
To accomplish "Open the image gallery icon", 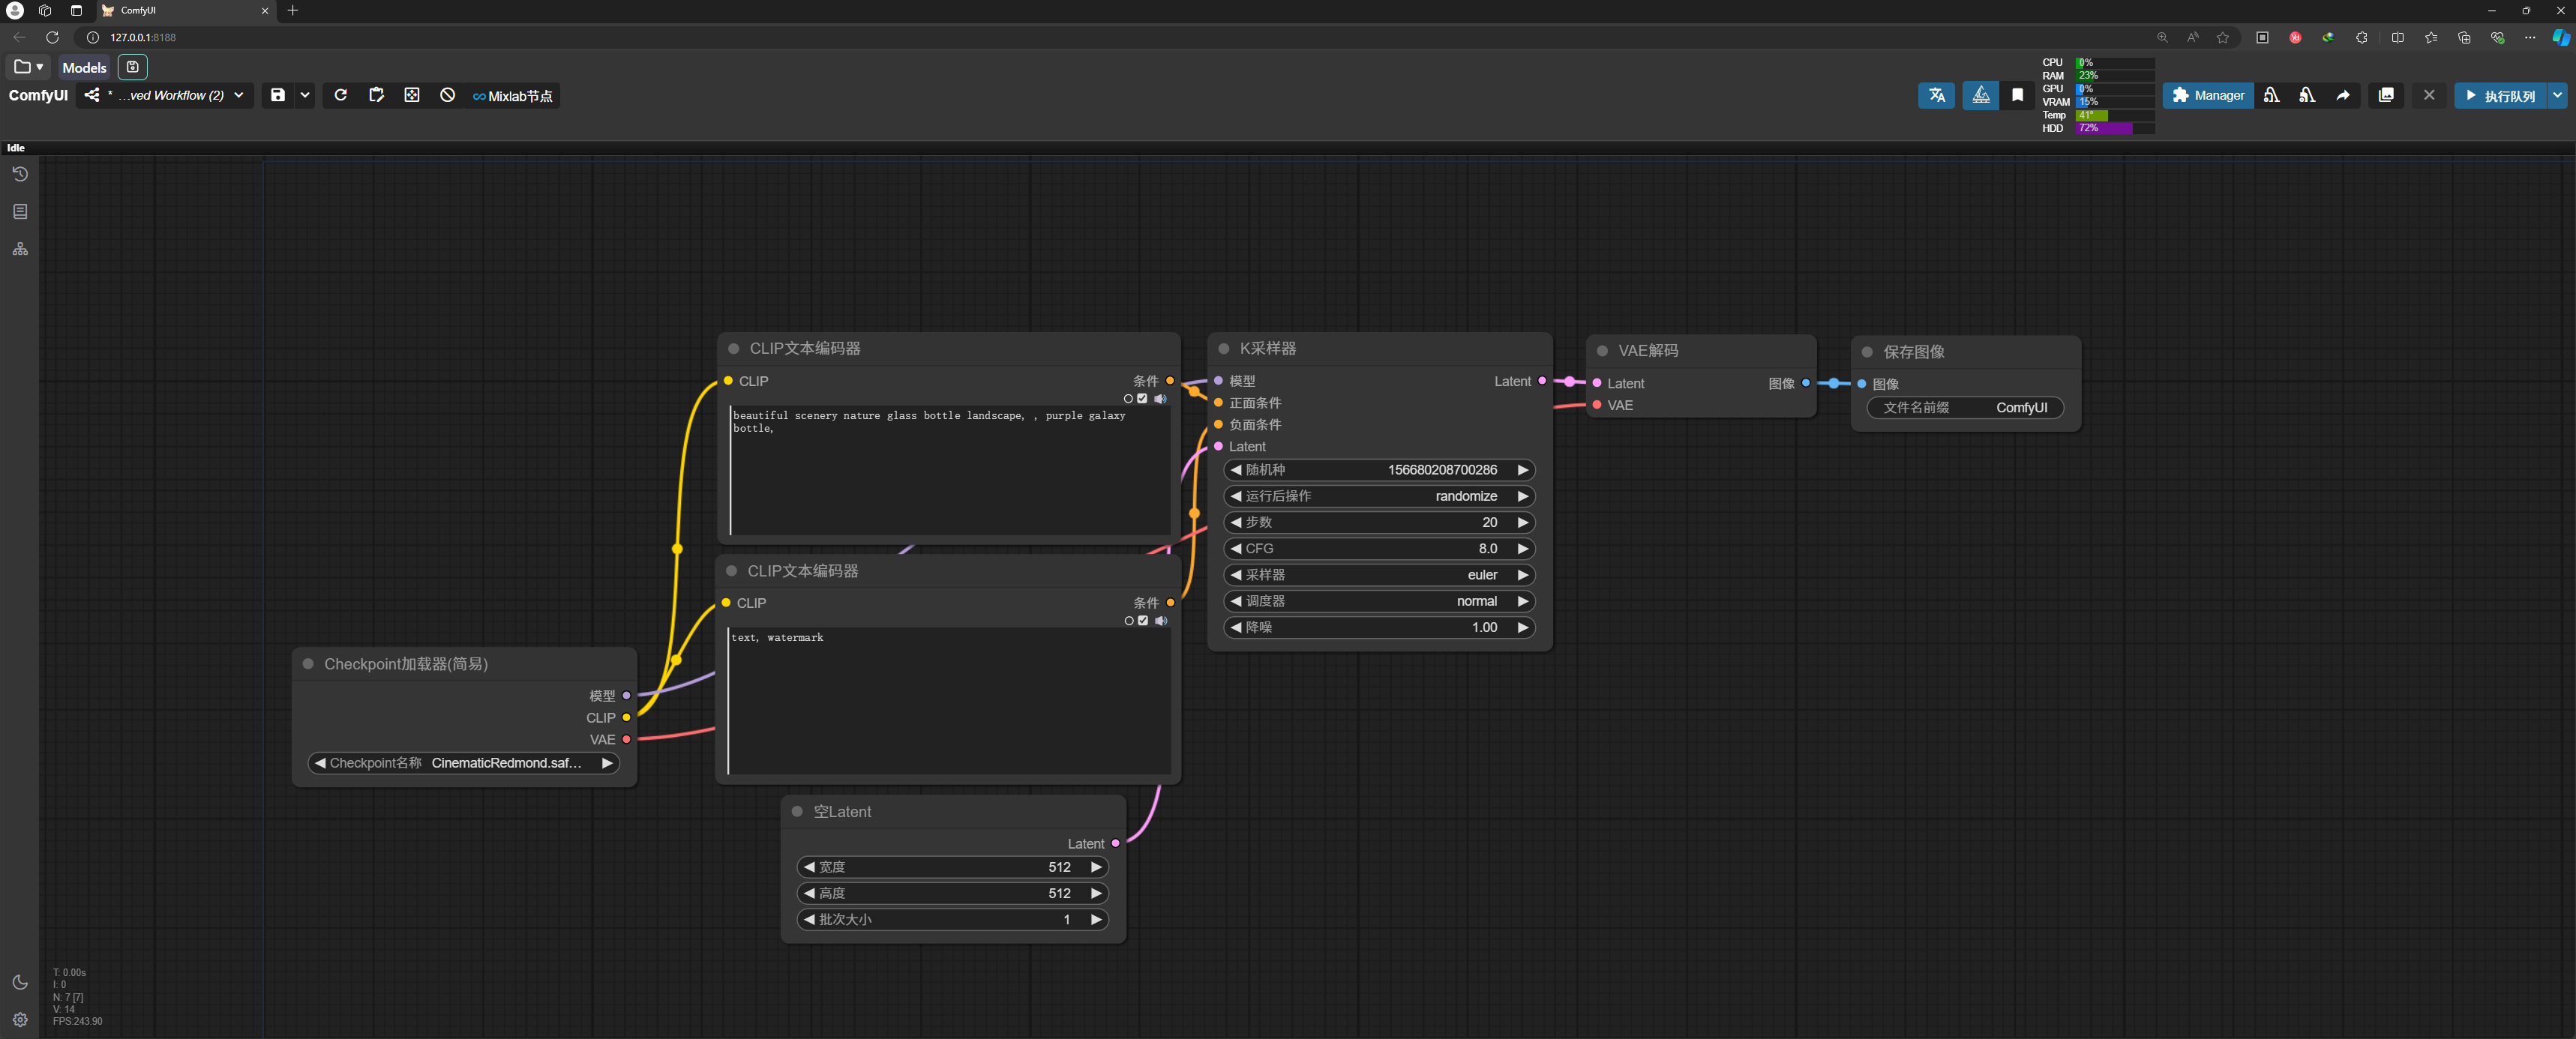I will [x=2386, y=95].
